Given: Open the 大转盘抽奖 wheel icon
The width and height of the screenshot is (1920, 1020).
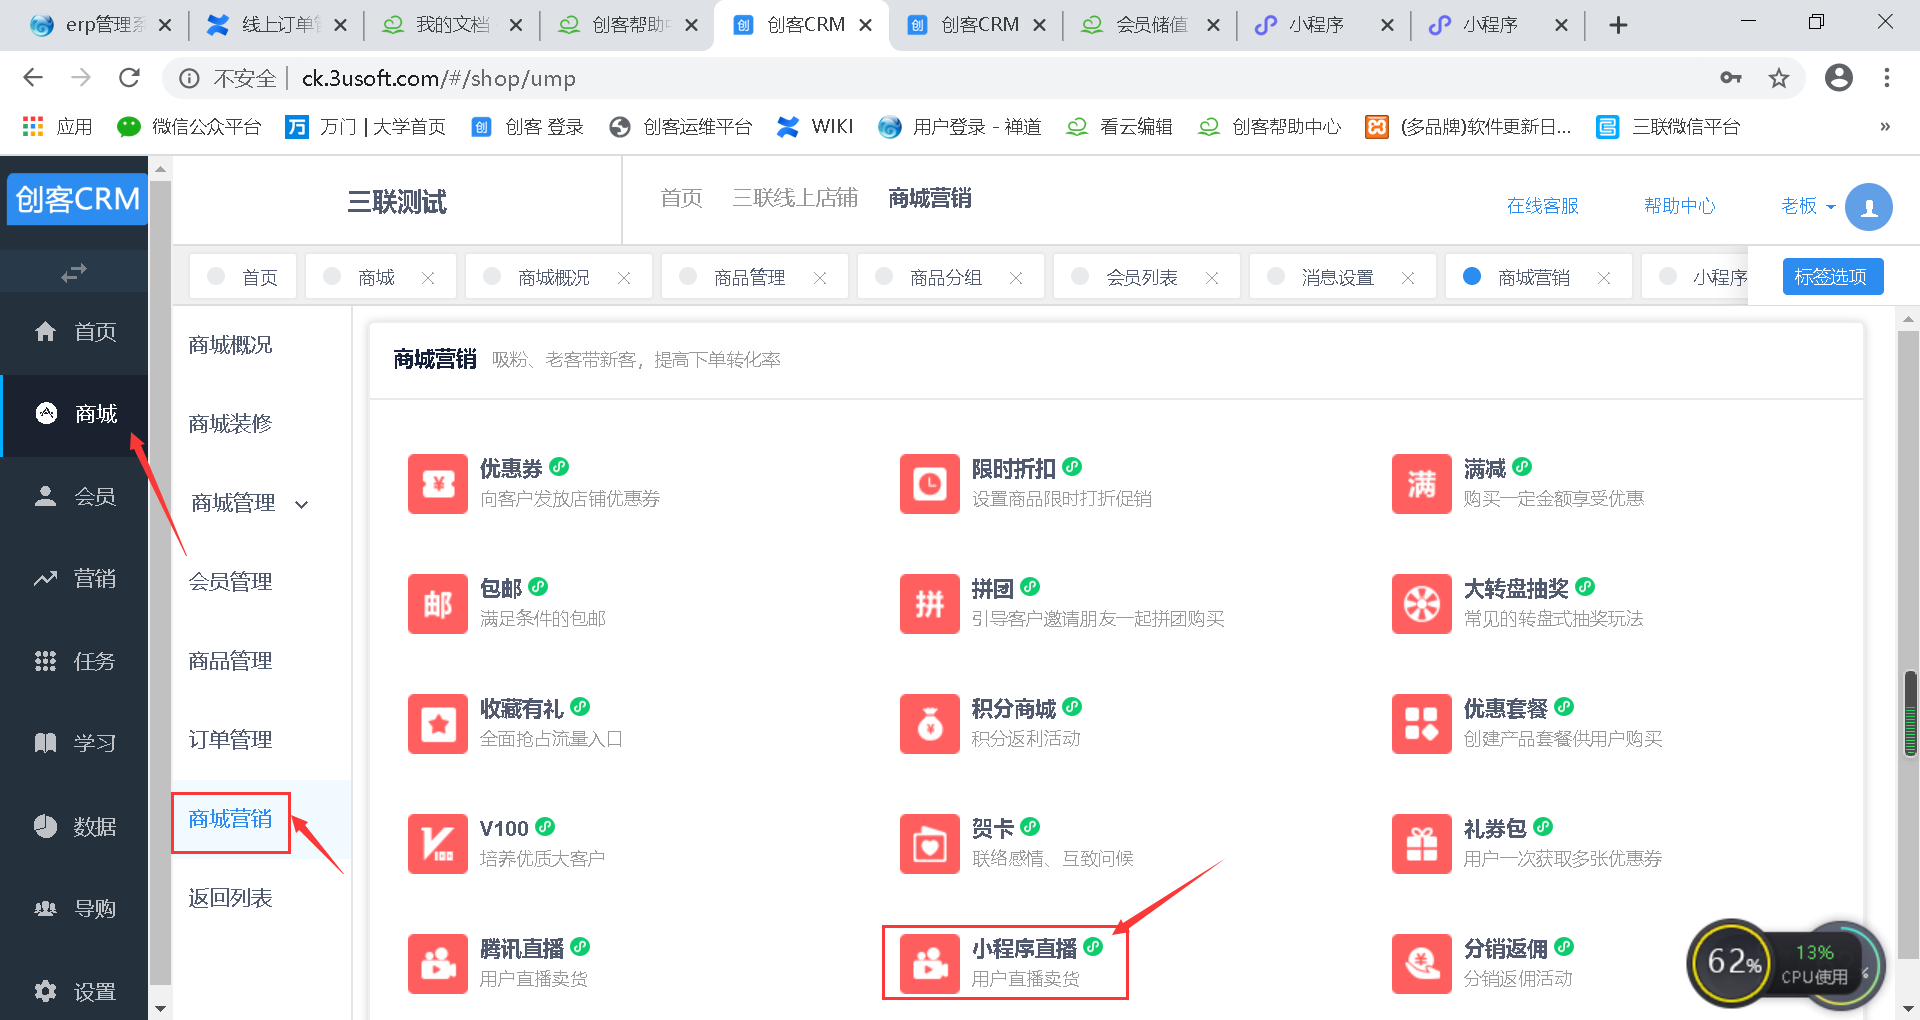Looking at the screenshot, I should 1421,604.
